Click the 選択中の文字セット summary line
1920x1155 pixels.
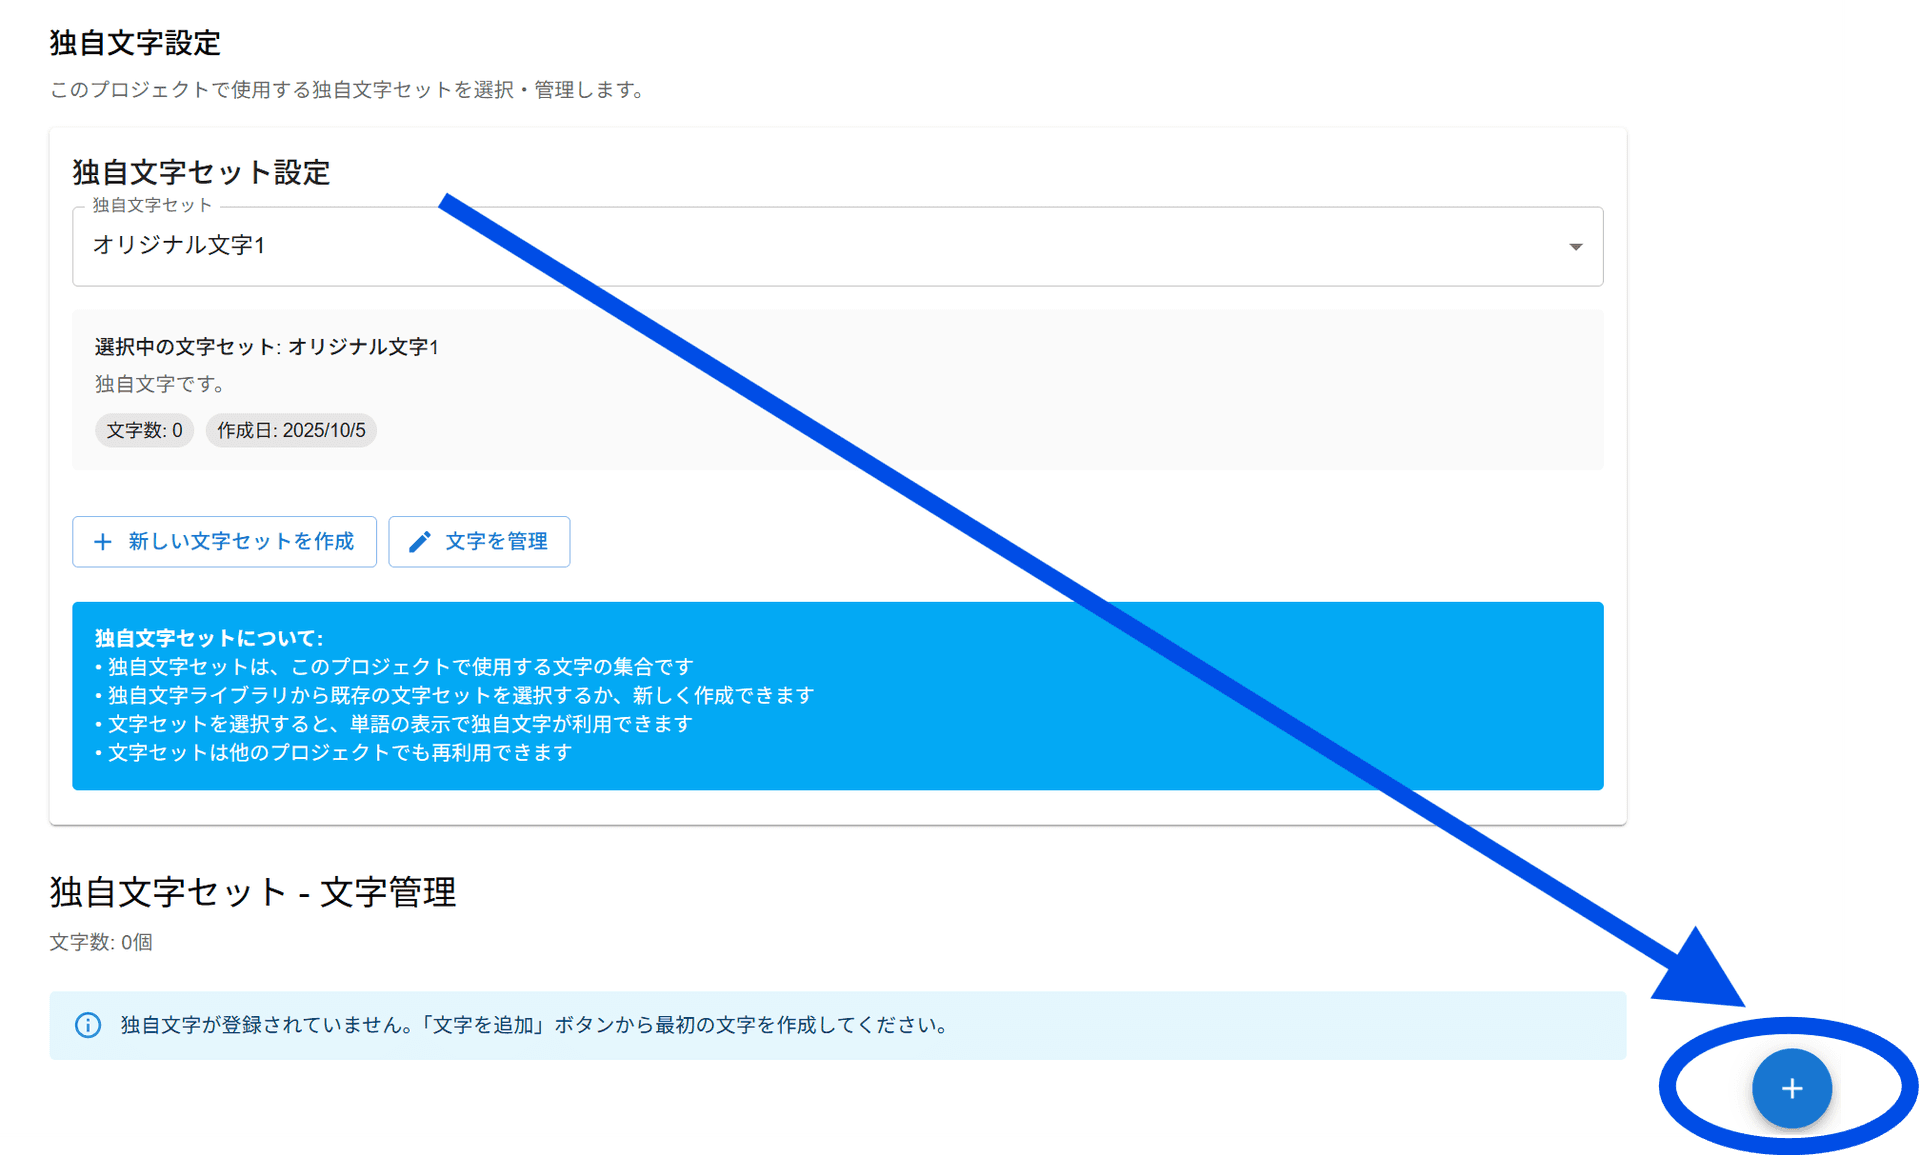click(x=267, y=347)
